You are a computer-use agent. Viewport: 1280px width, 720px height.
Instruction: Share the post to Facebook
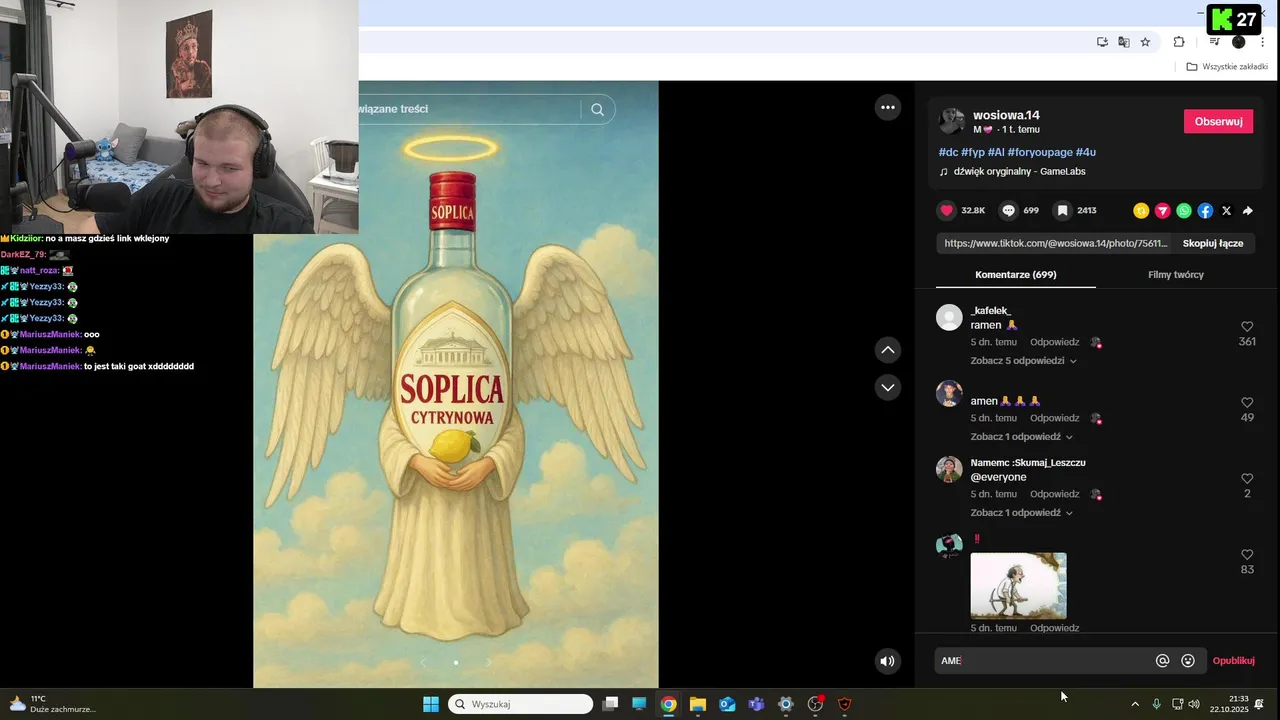click(x=1205, y=211)
